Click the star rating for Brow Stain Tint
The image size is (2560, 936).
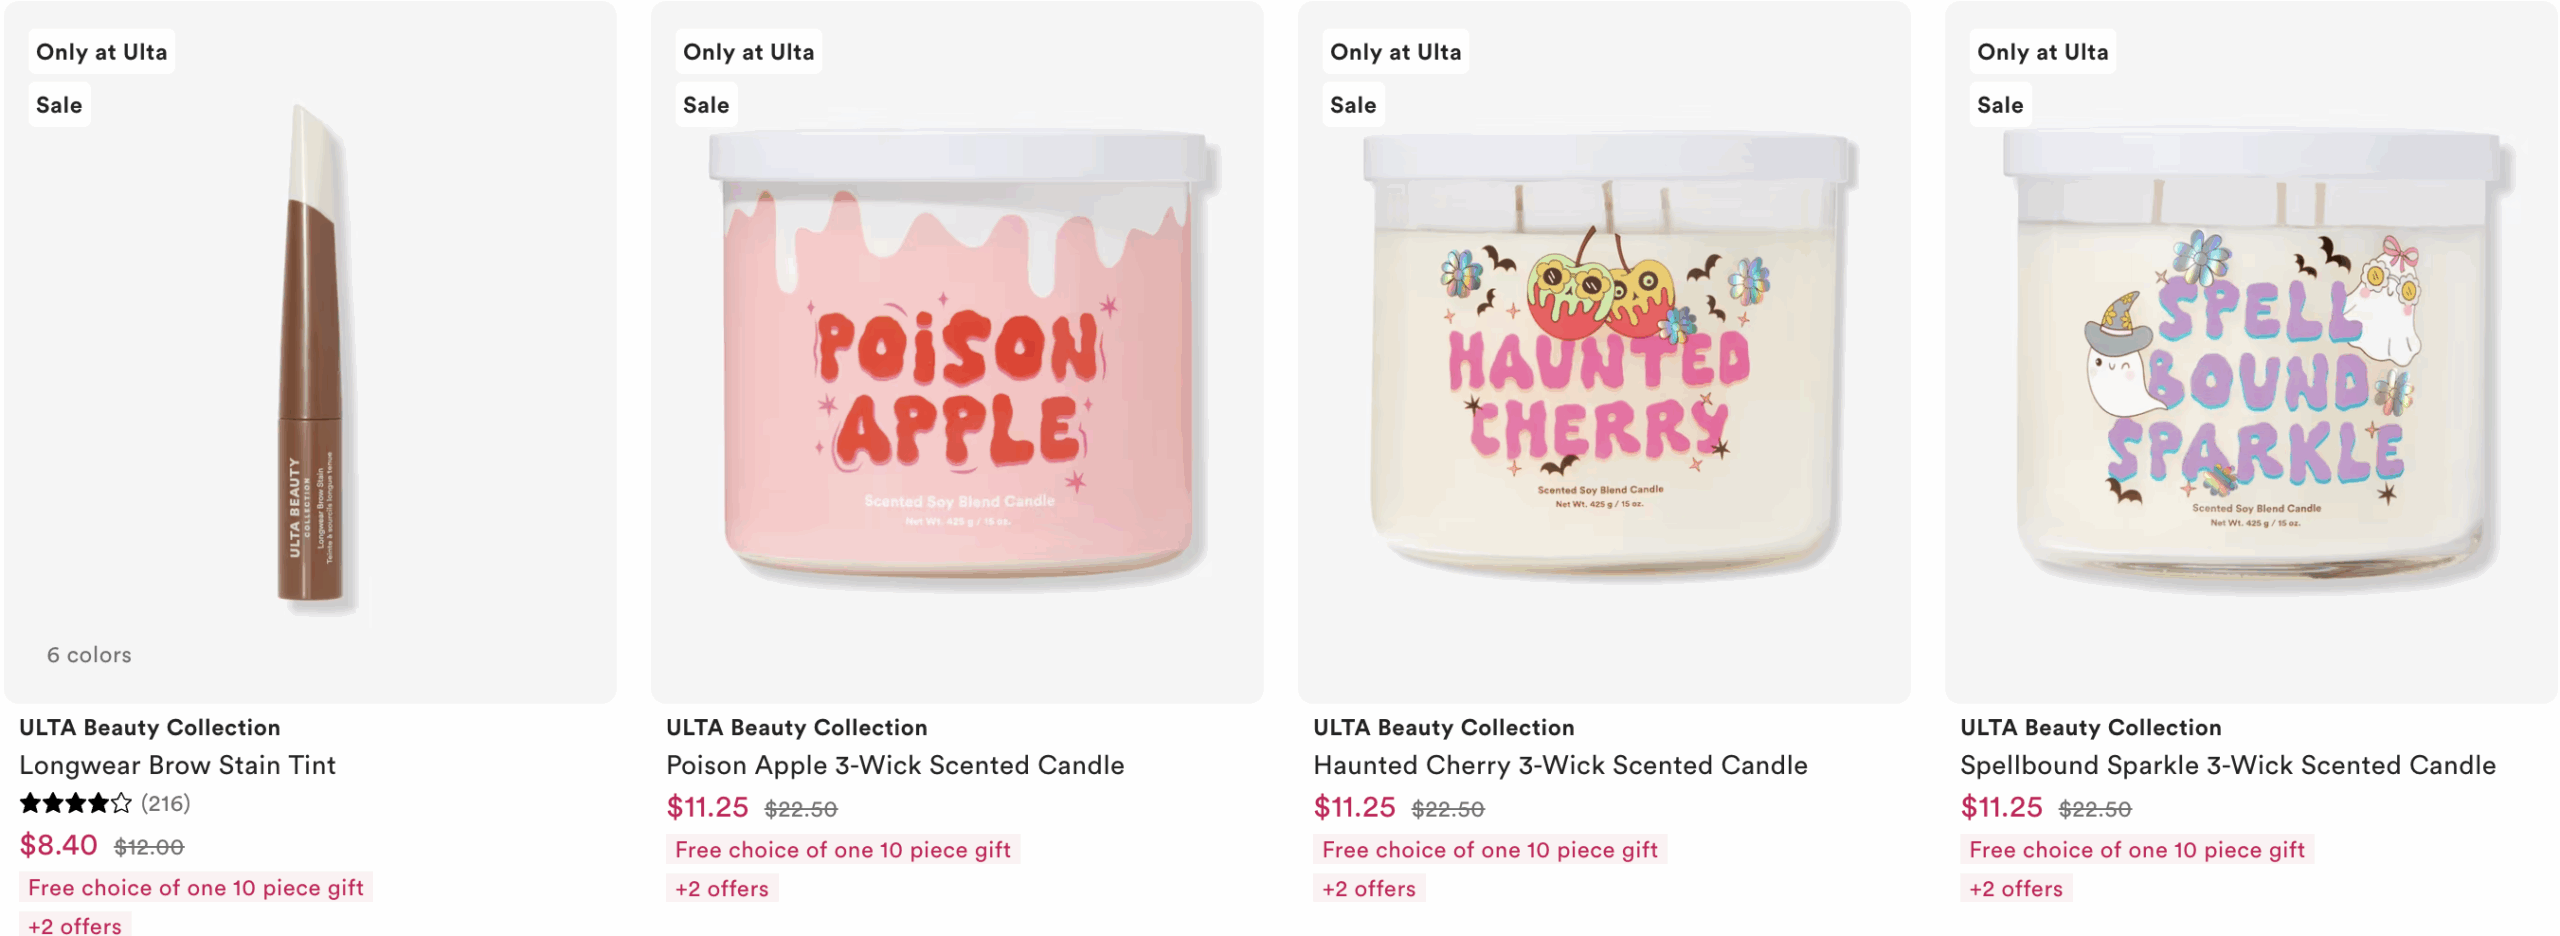point(76,803)
